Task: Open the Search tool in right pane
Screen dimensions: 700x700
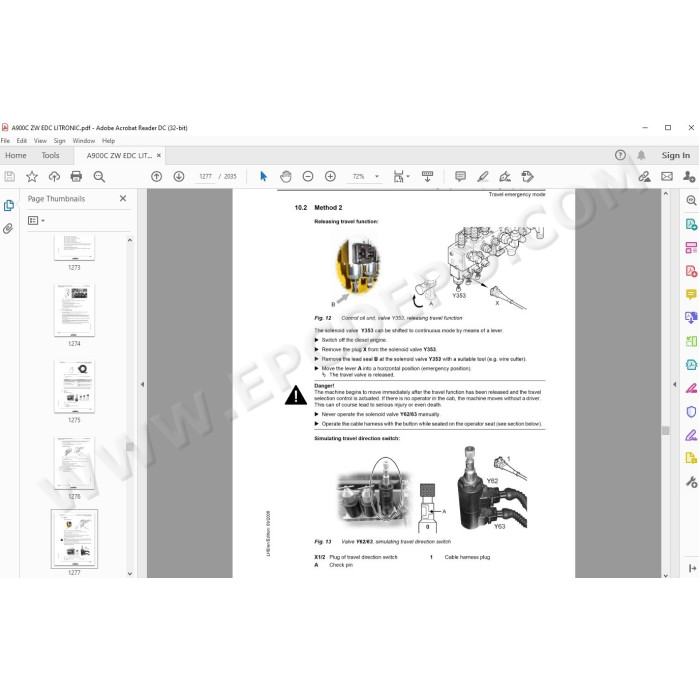Action: 691,200
